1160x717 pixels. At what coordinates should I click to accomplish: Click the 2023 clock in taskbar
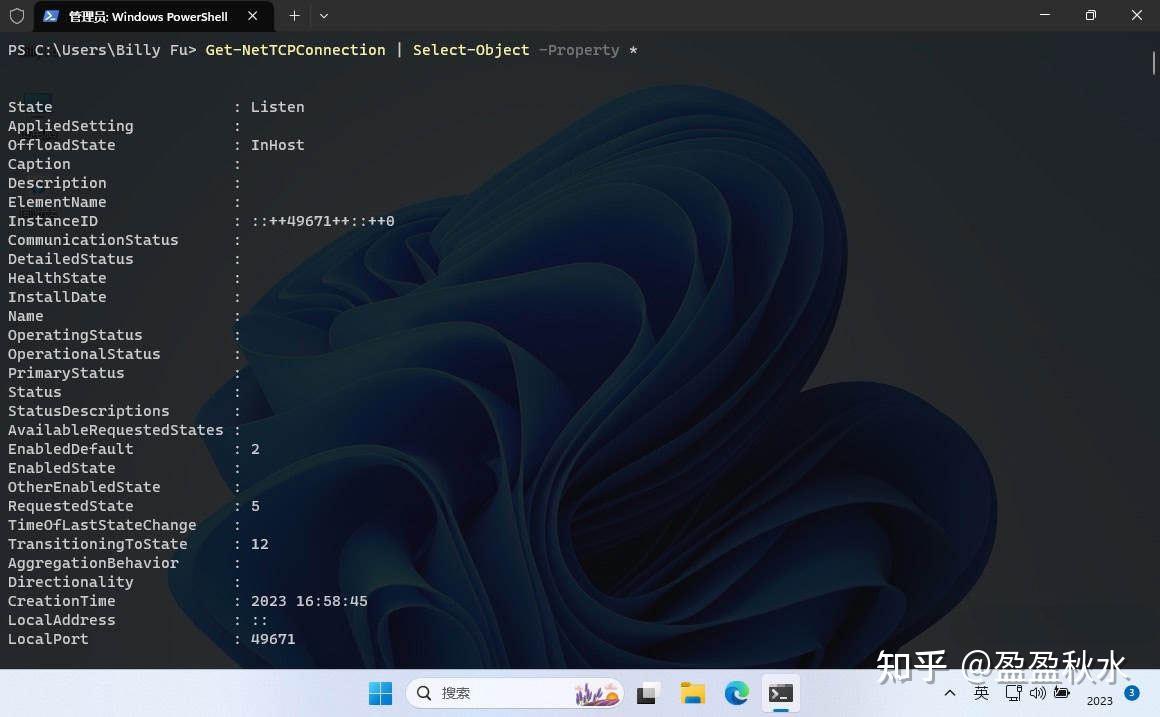1099,700
